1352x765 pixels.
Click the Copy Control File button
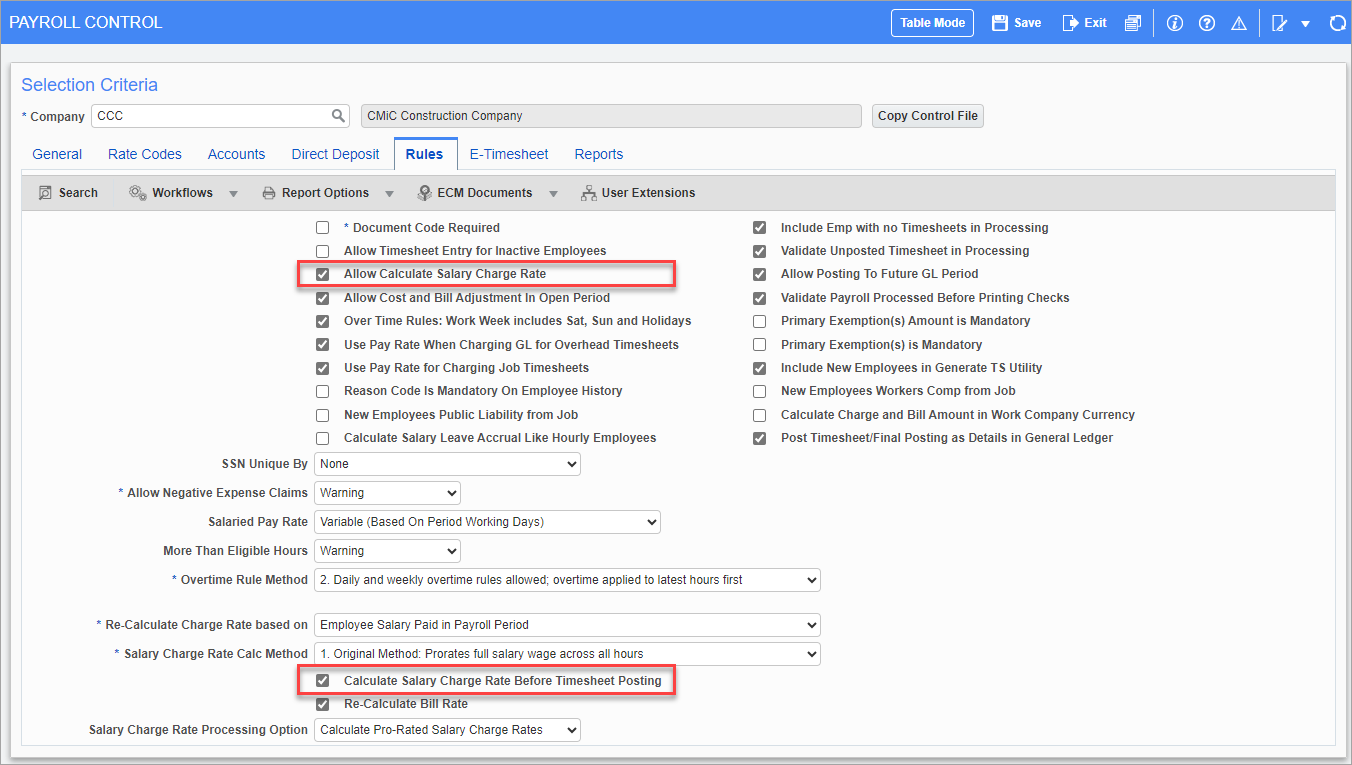pyautogui.click(x=928, y=116)
